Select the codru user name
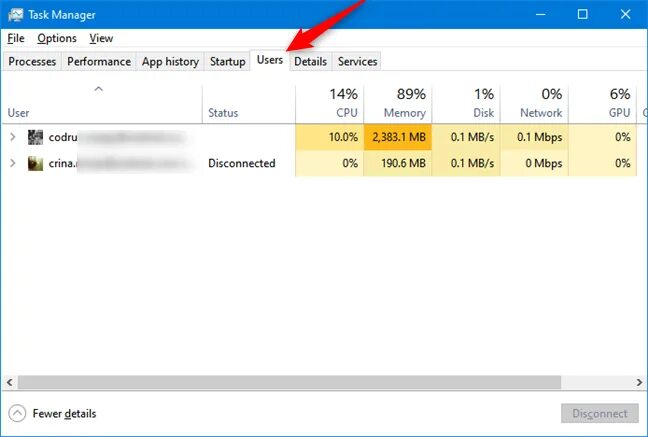The width and height of the screenshot is (648, 437). (63, 137)
